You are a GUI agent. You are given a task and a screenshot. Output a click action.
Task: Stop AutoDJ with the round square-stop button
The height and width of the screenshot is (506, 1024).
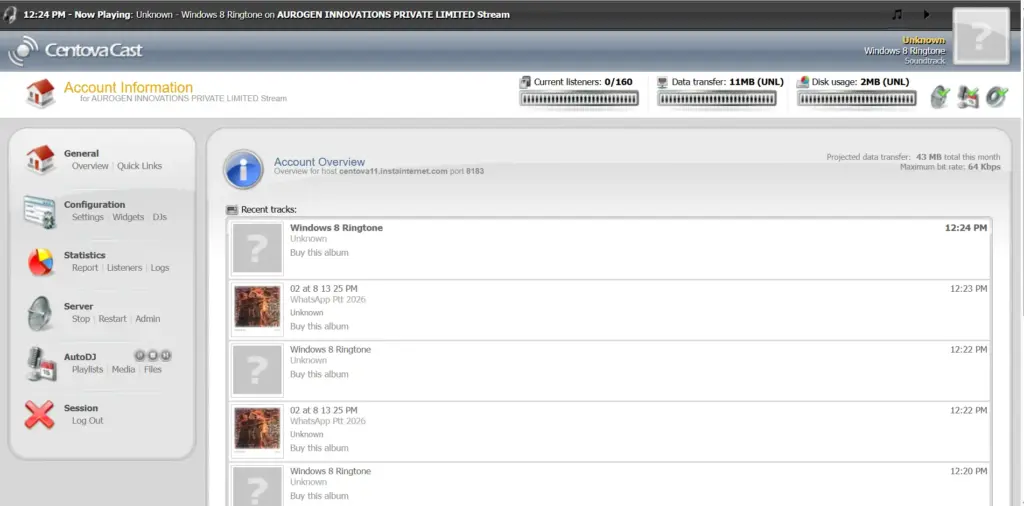(153, 355)
